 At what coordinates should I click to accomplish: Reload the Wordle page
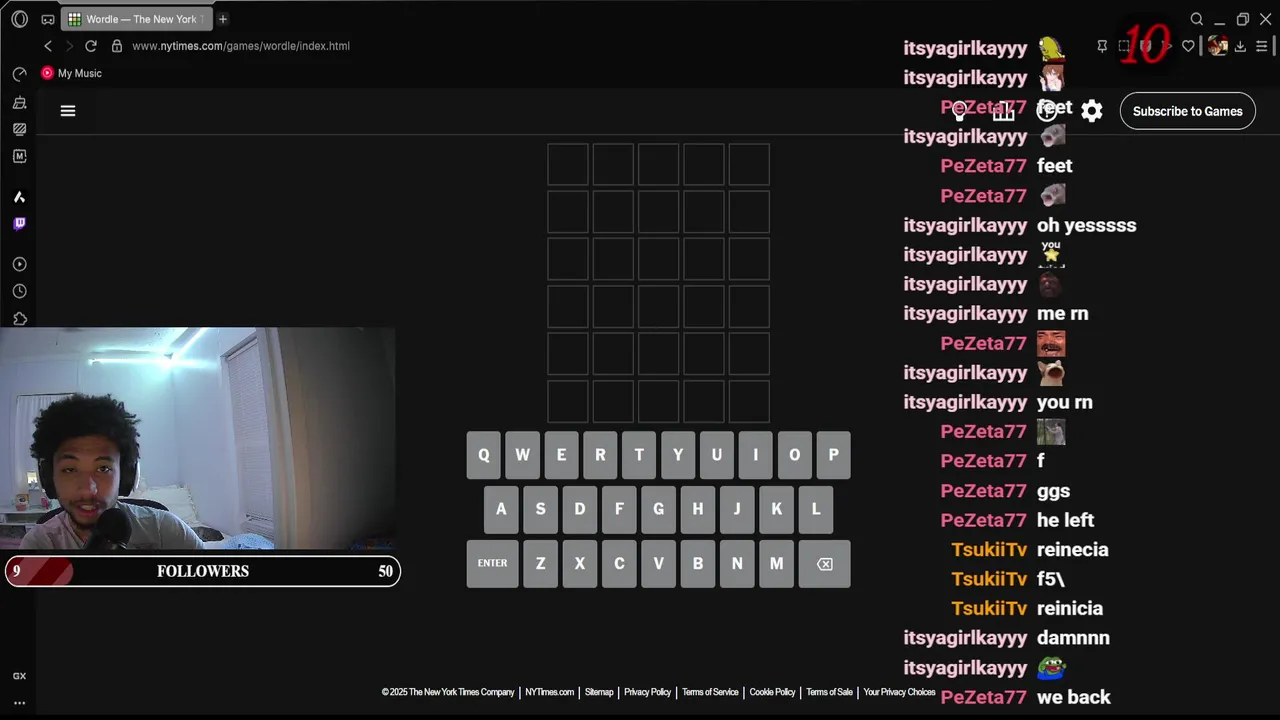(91, 46)
